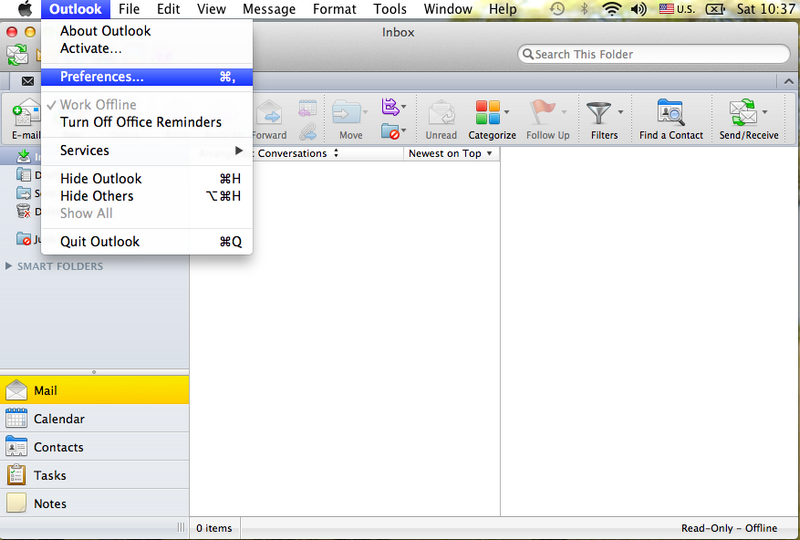
Task: Open the Junk dropdown arrow
Action: [404, 131]
